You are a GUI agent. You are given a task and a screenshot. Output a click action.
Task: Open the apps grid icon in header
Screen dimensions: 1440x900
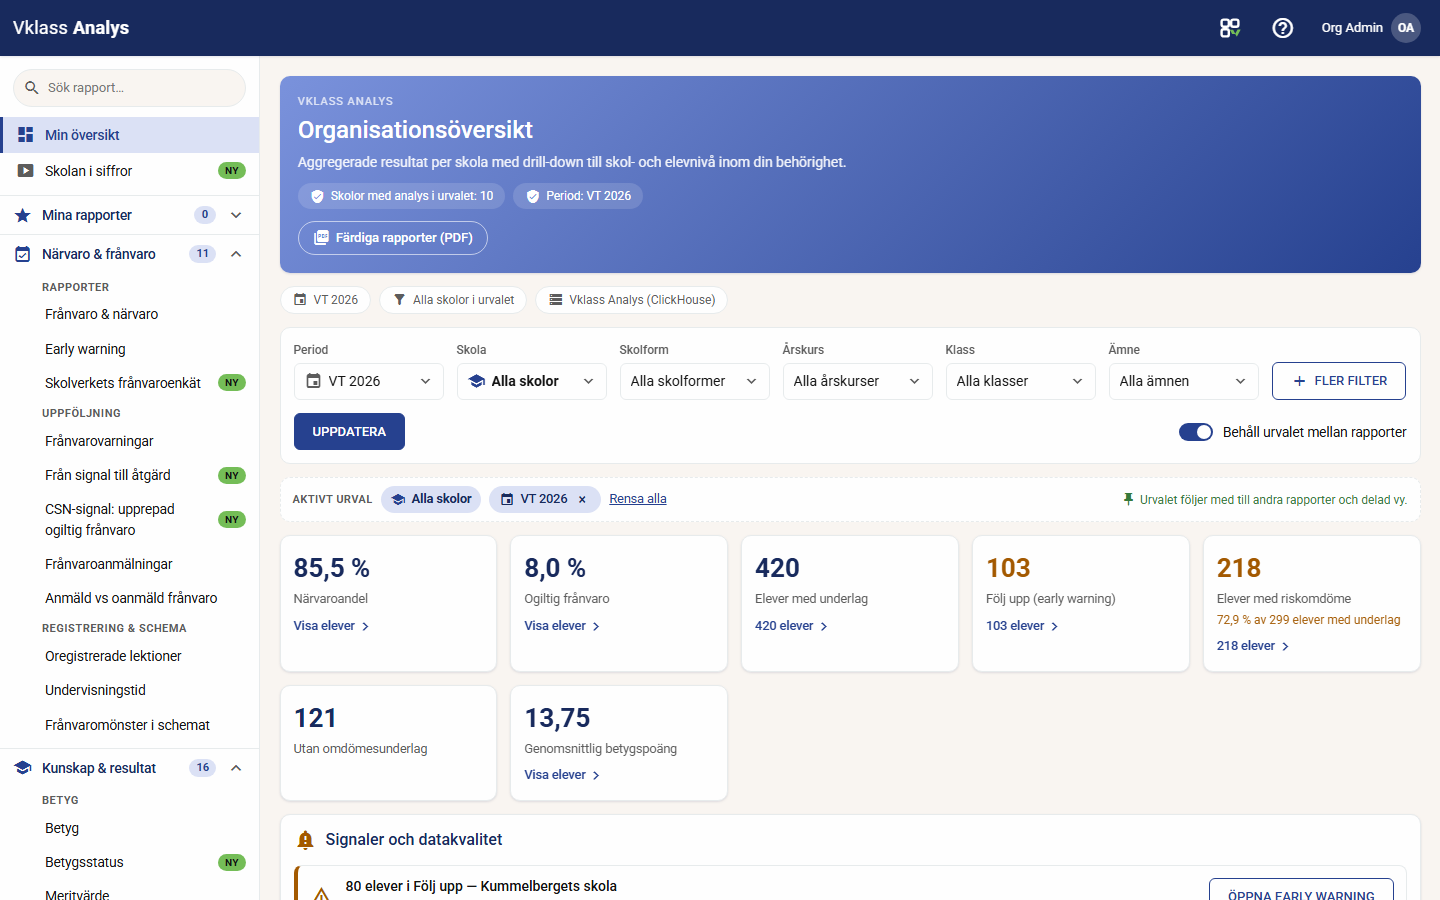(x=1230, y=28)
